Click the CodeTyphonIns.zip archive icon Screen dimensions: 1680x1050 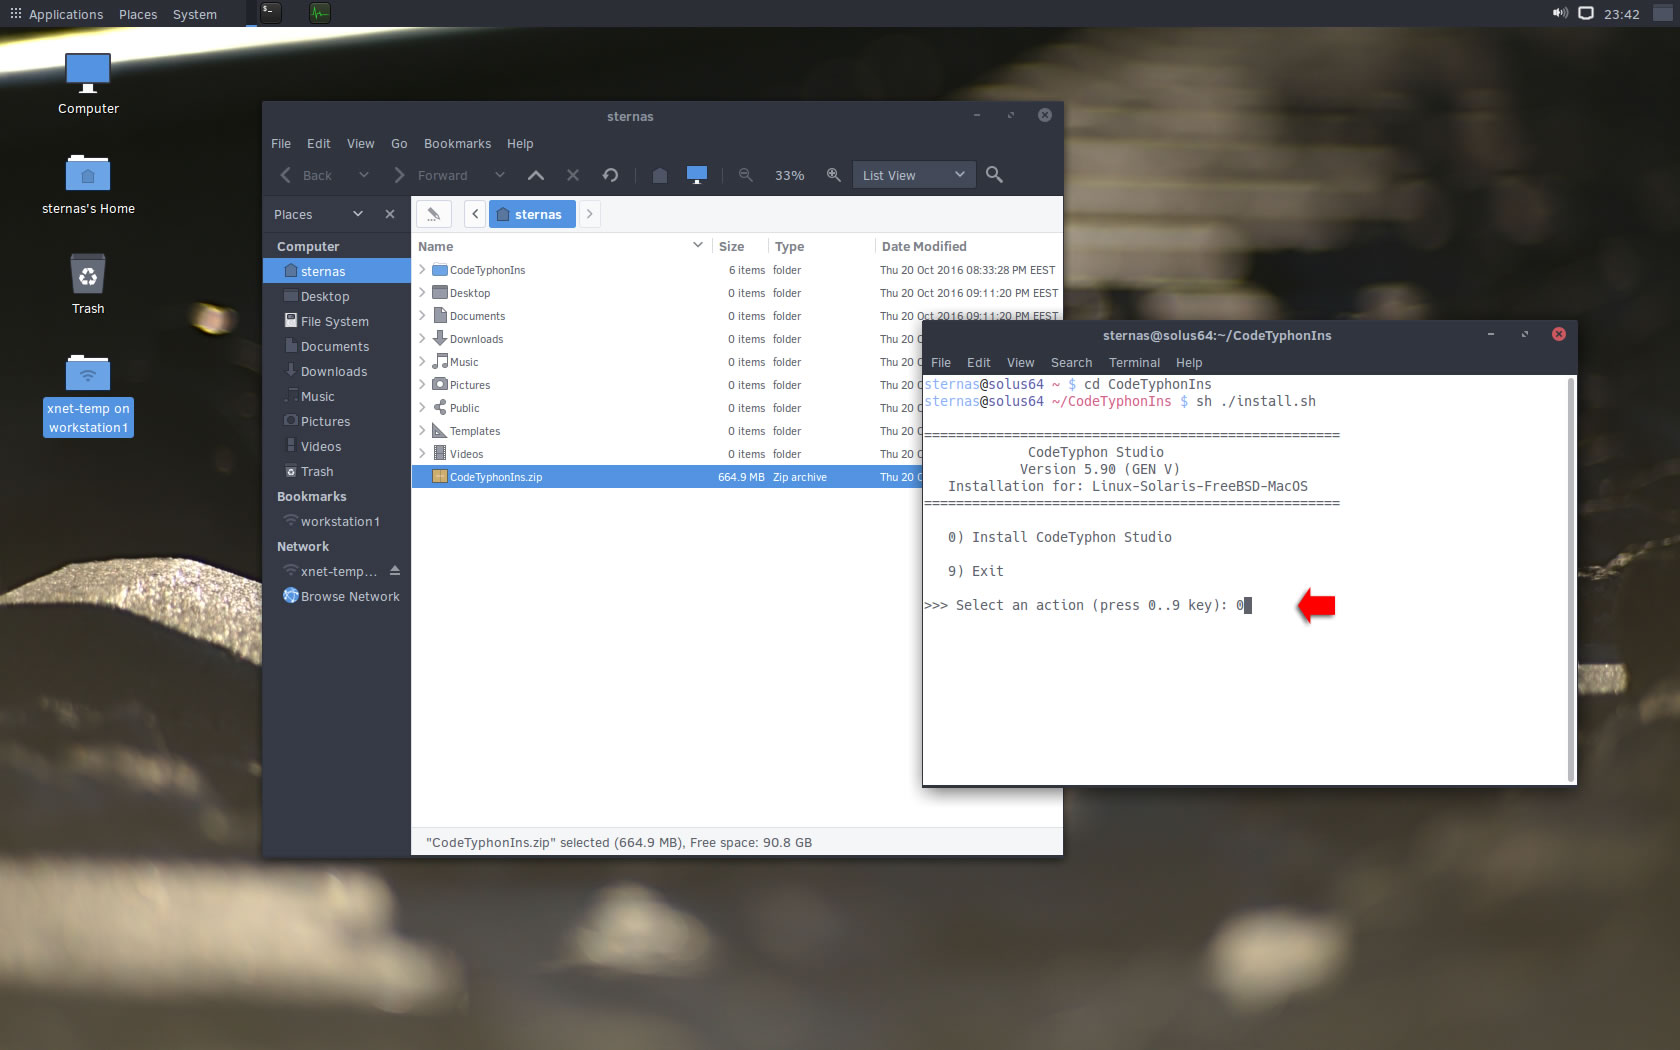pos(439,477)
